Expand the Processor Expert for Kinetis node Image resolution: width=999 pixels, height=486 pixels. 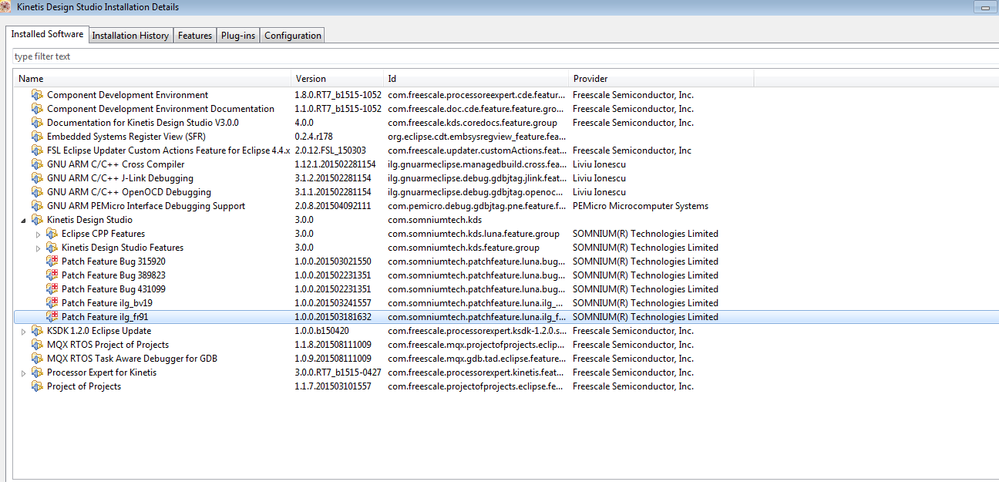click(24, 373)
